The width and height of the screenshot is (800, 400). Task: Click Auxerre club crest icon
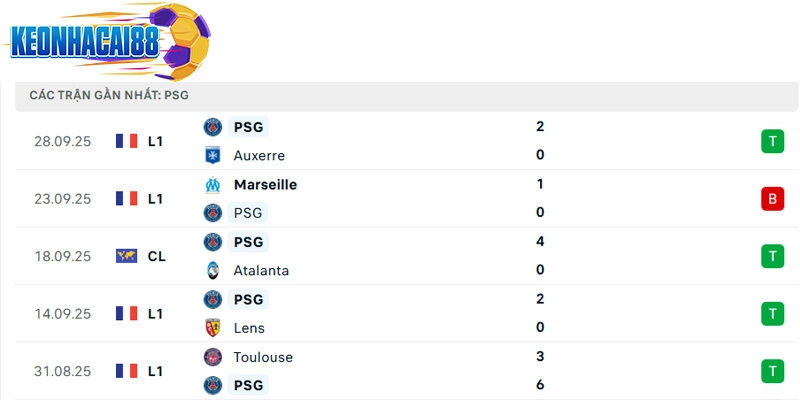[212, 156]
